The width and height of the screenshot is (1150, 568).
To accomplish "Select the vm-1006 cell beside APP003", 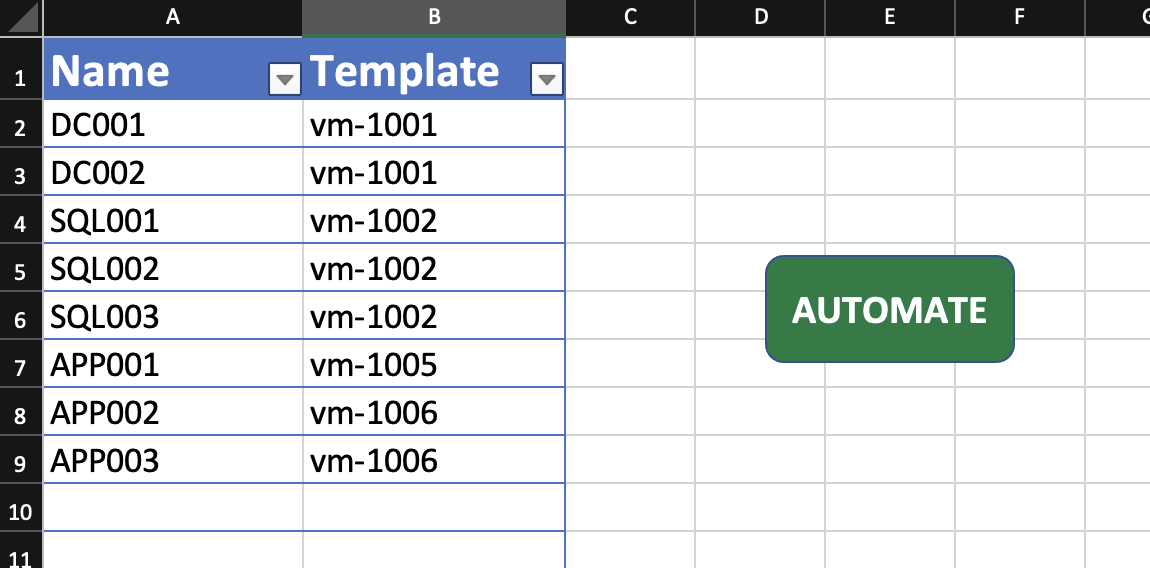I will coord(433,460).
